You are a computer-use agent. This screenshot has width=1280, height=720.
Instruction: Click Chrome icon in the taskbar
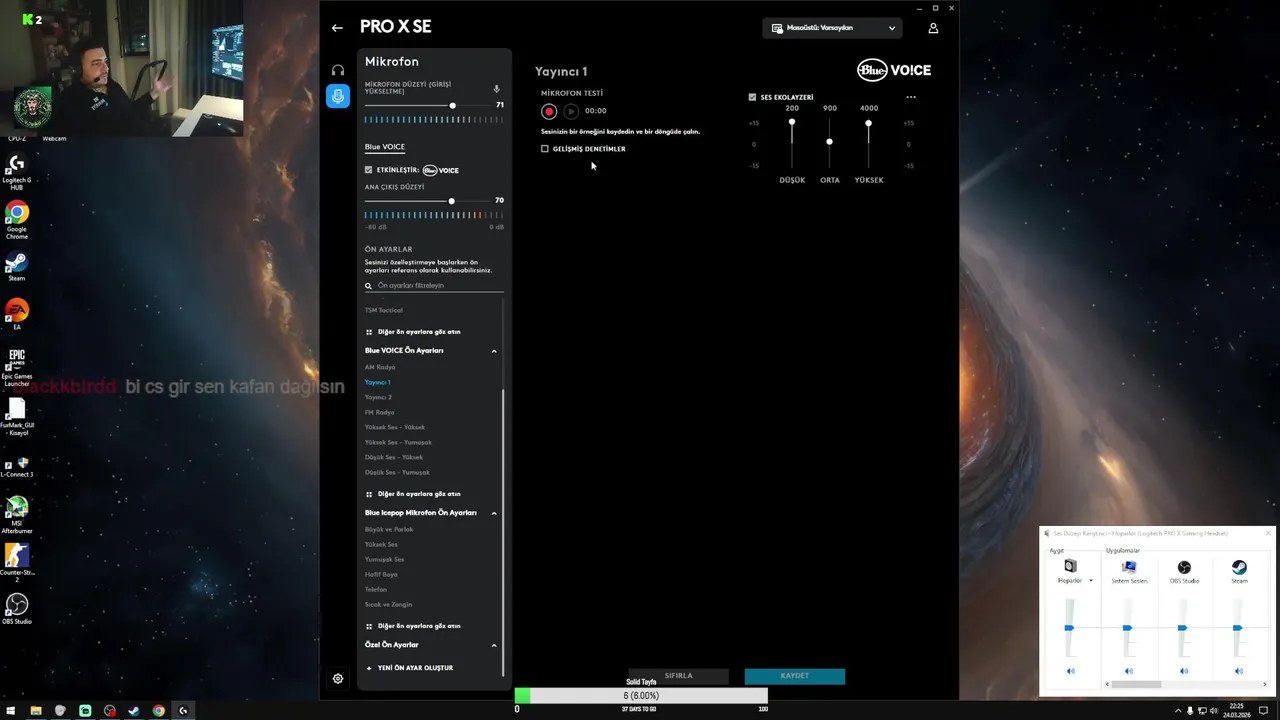coord(158,711)
